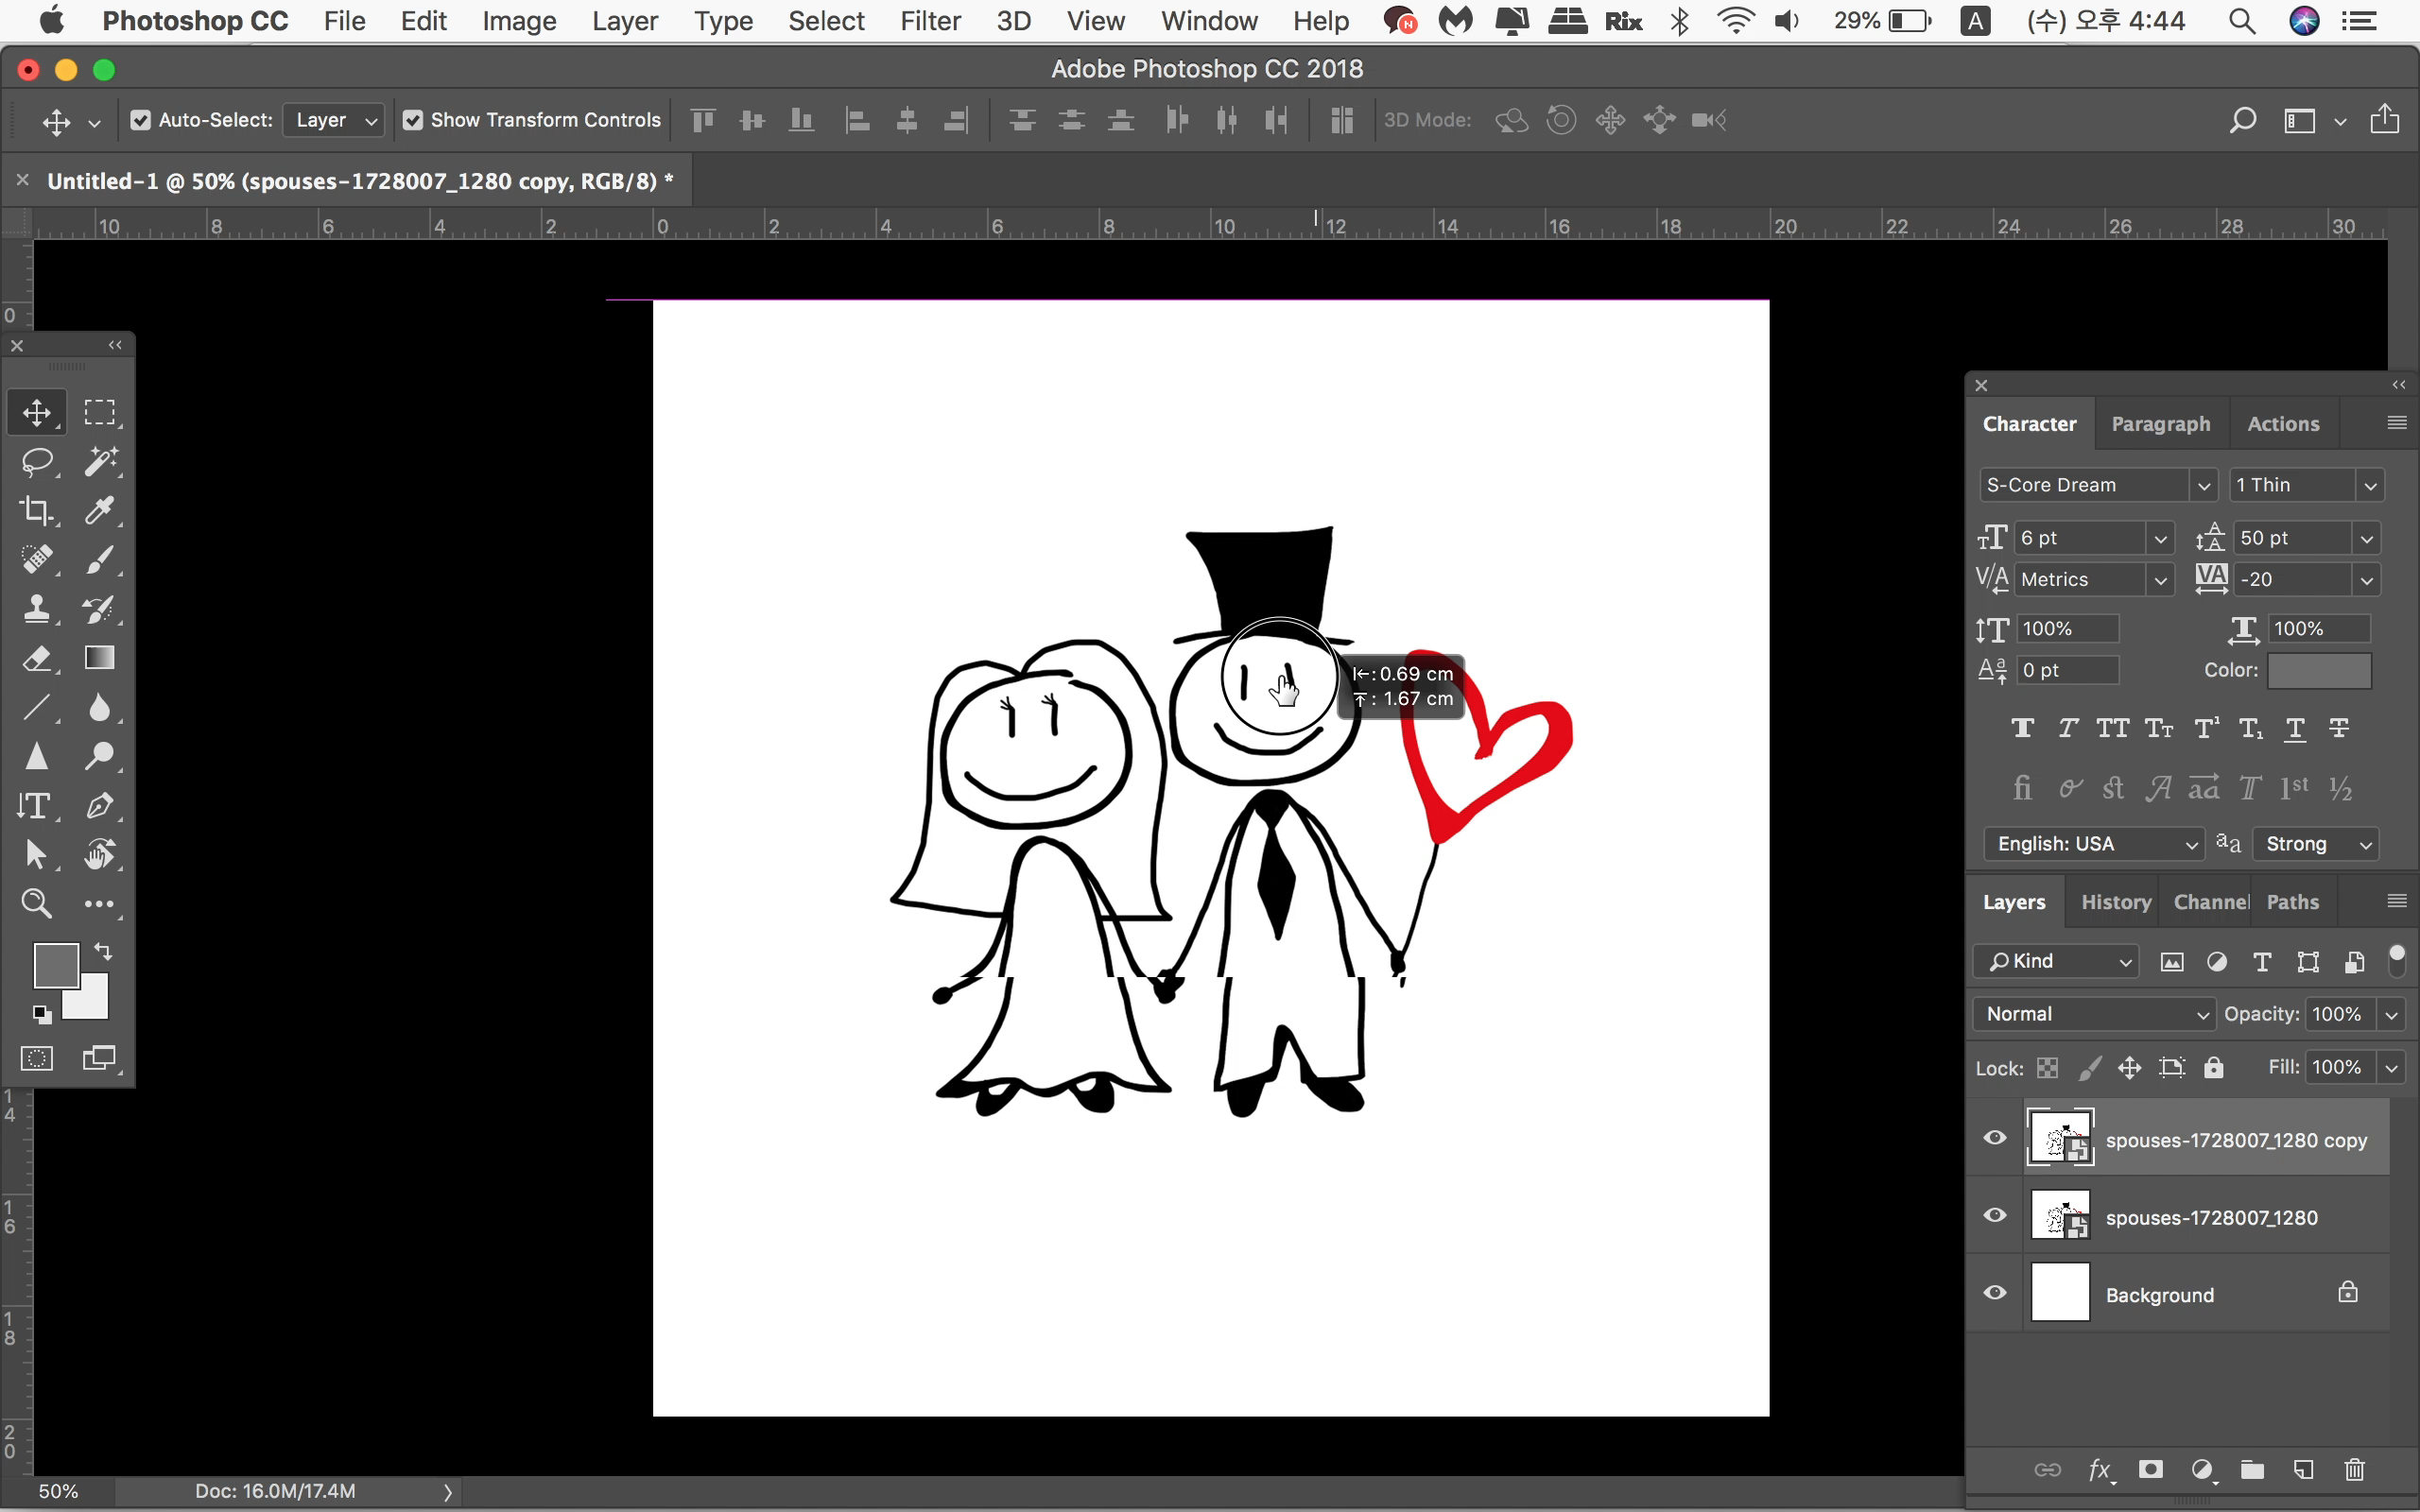The image size is (2420, 1512).
Task: Select the Eyedropper tool
Action: click(100, 511)
